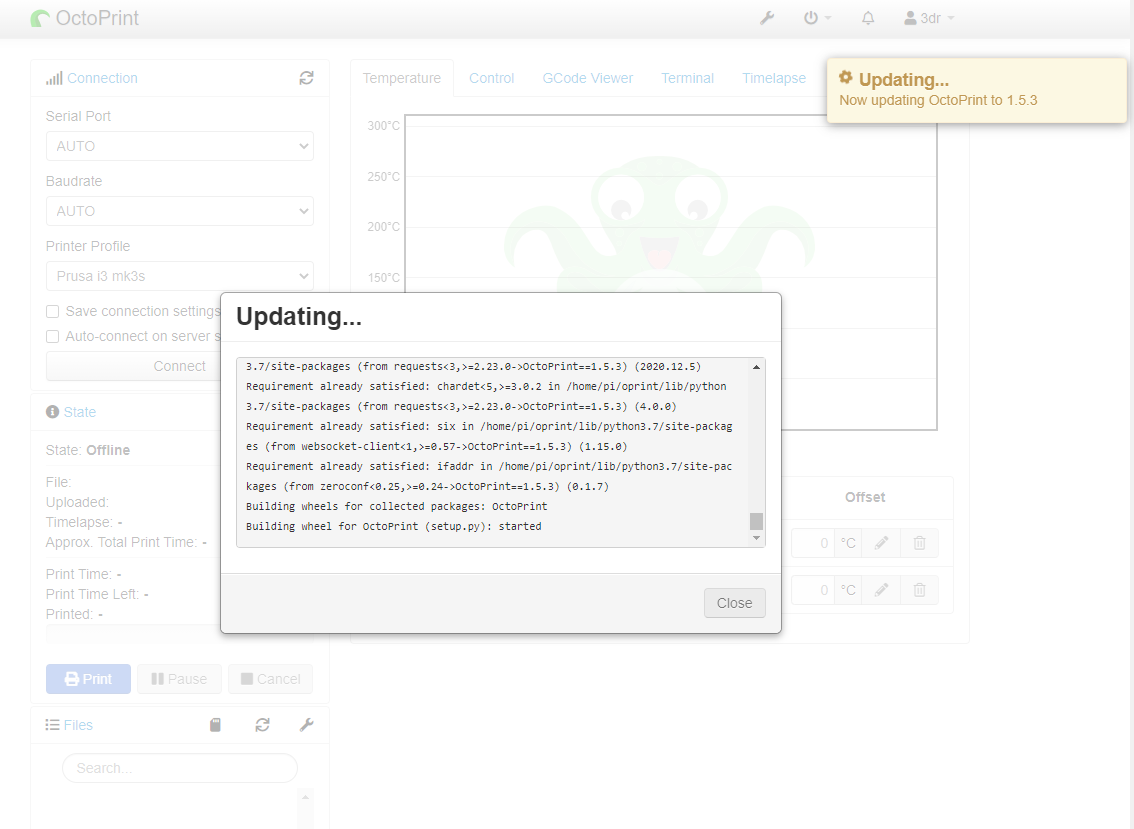Focus the file Search field

[x=179, y=768]
